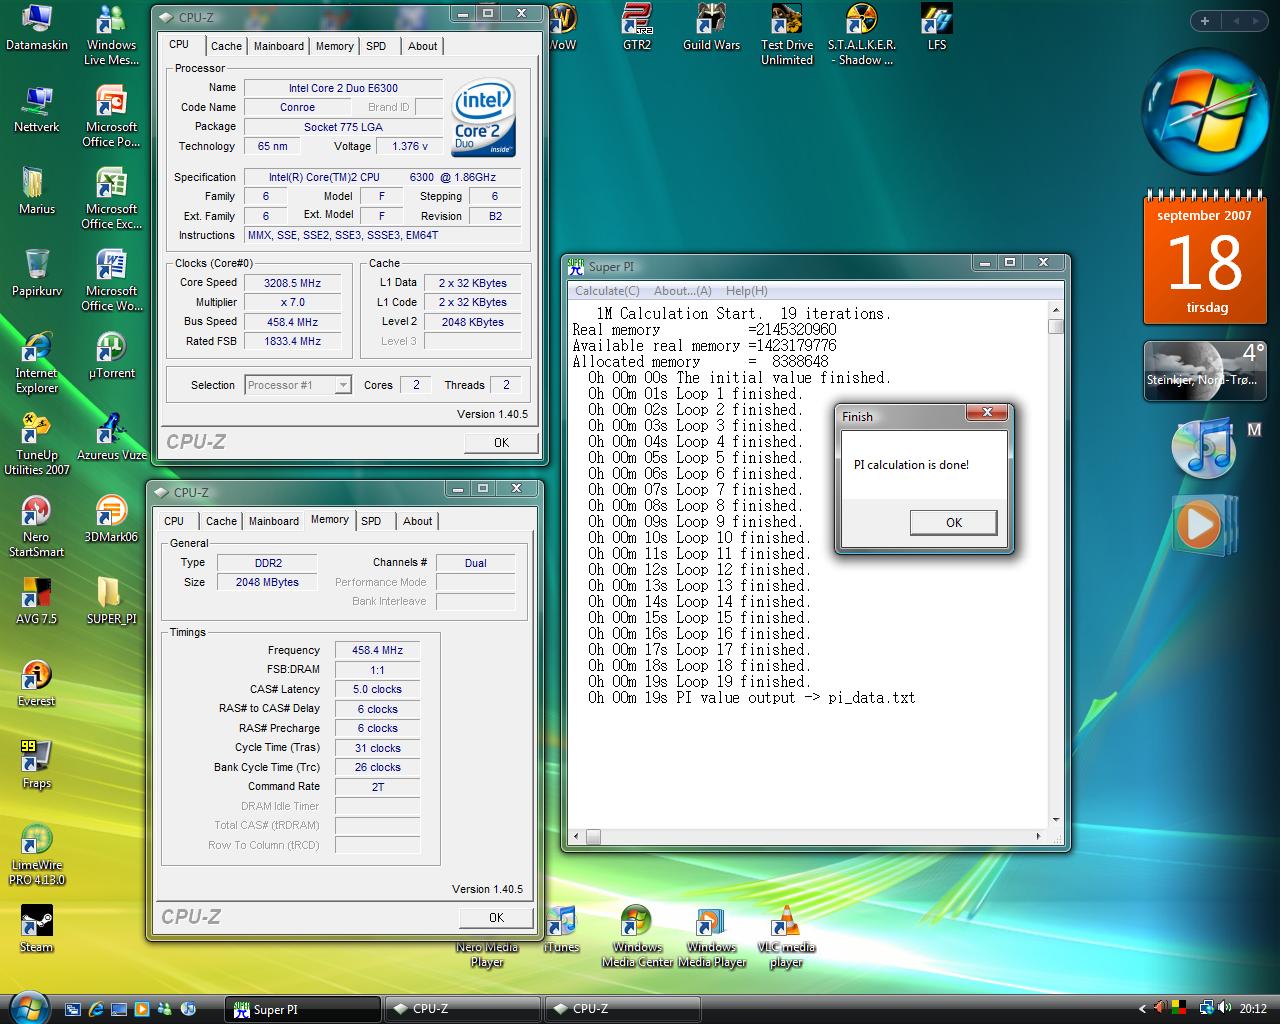Click the 20:12 clock in tray
This screenshot has height=1024, width=1280.
click(x=1253, y=1009)
